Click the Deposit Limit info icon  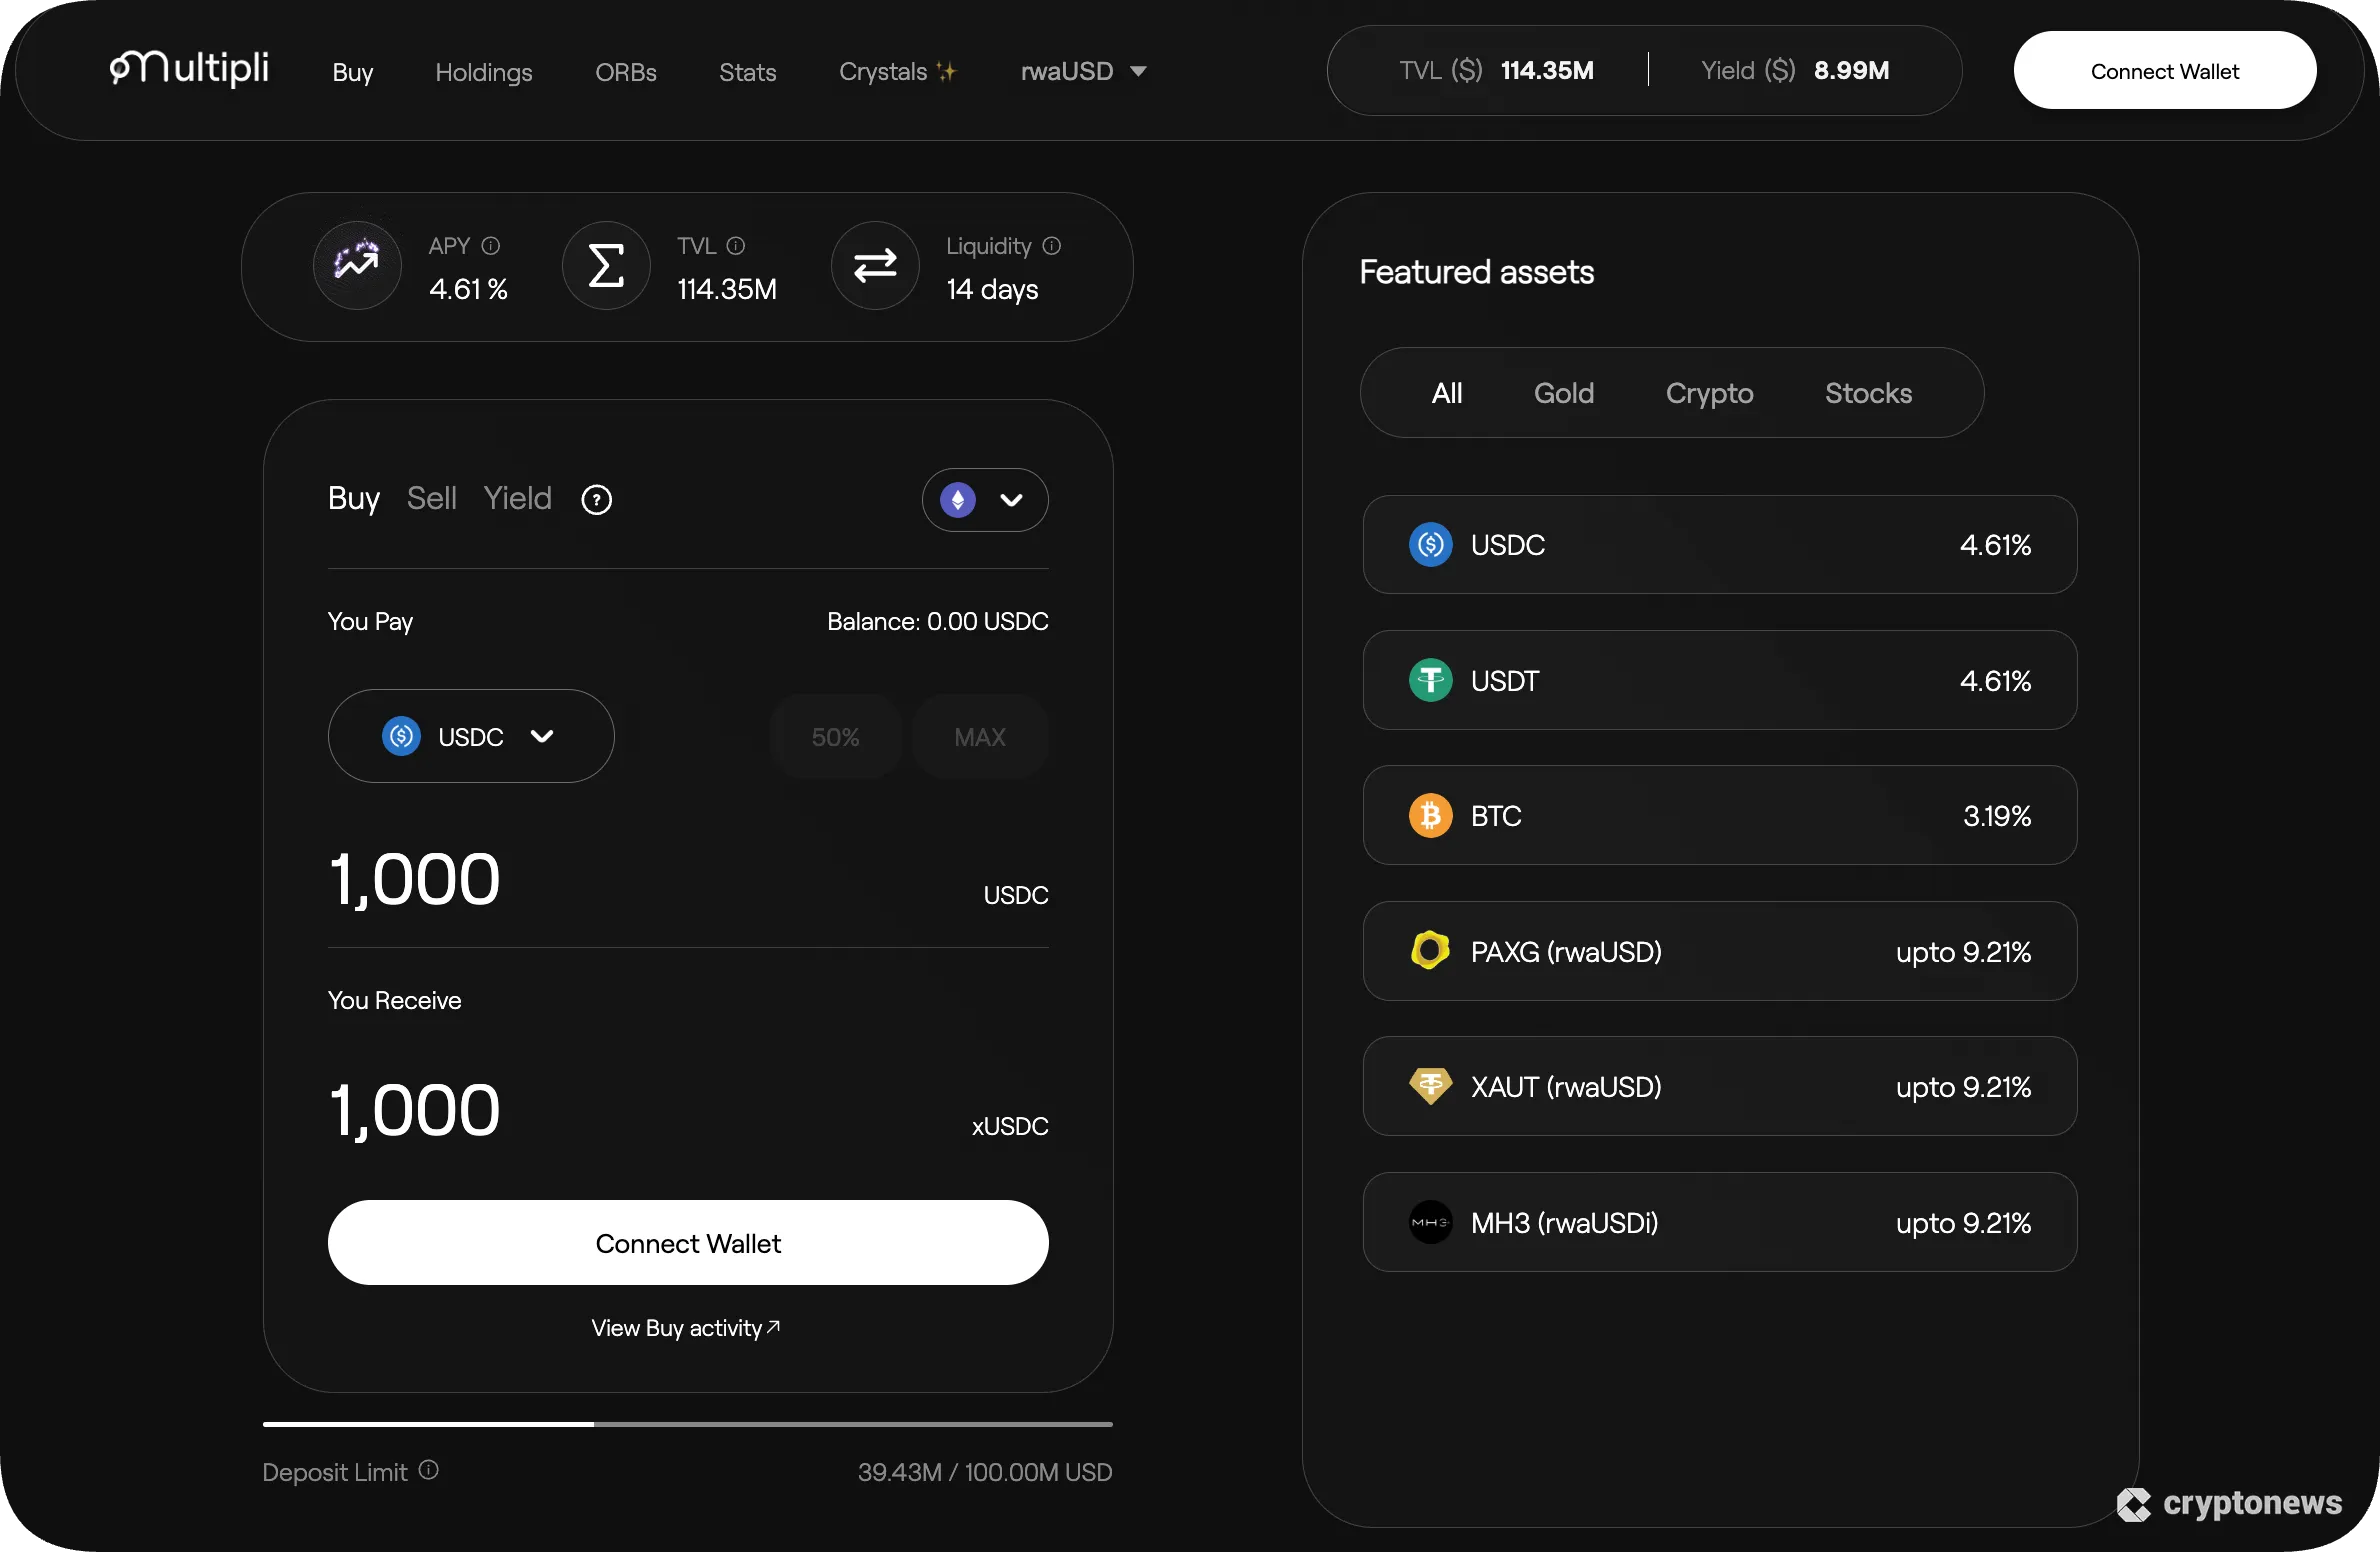(x=429, y=1469)
